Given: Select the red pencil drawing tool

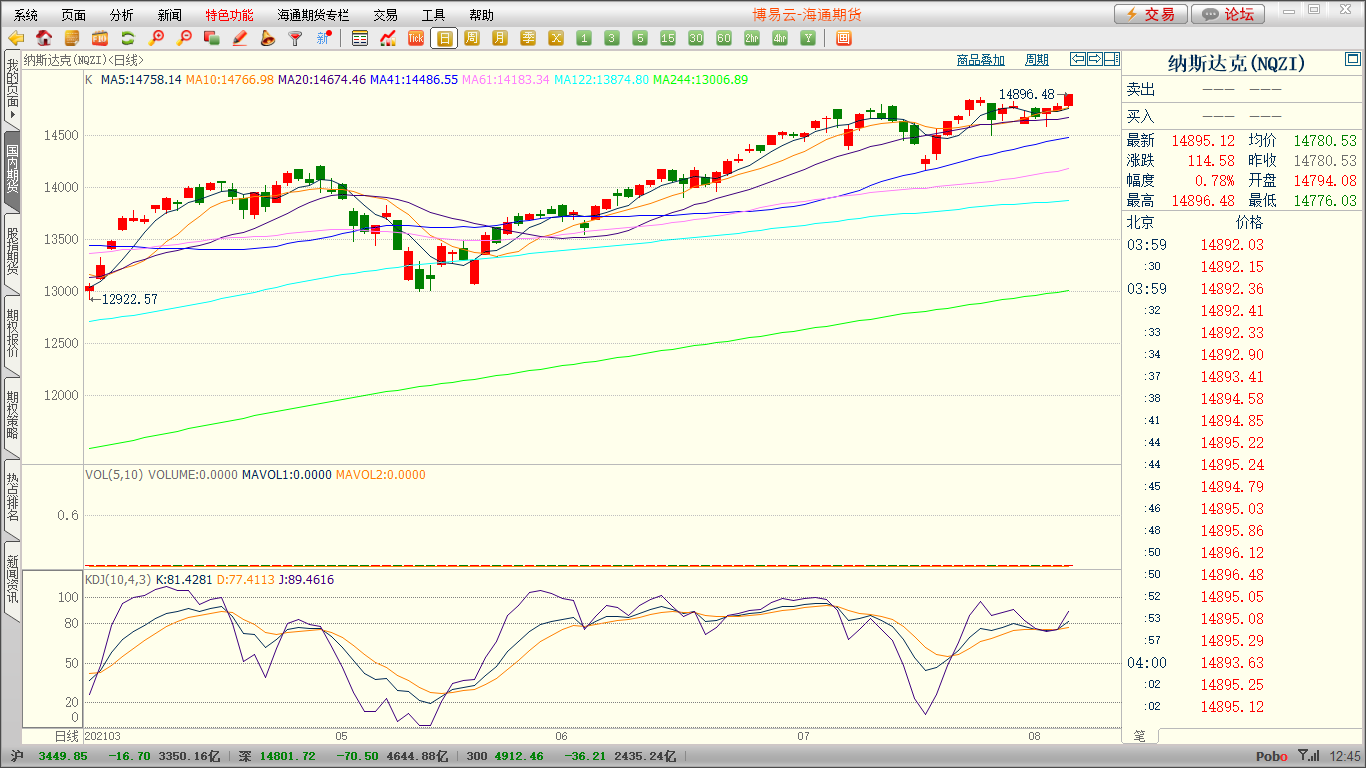Looking at the screenshot, I should [239, 38].
